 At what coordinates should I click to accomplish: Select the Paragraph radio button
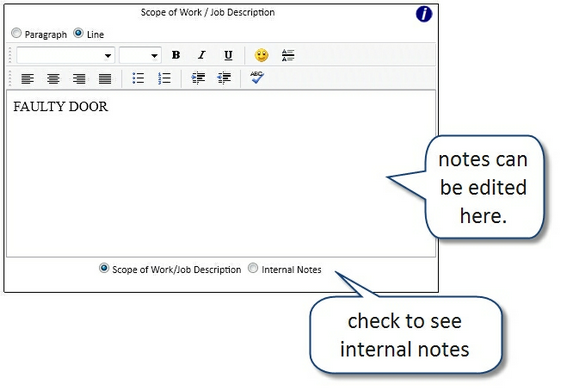coord(16,33)
